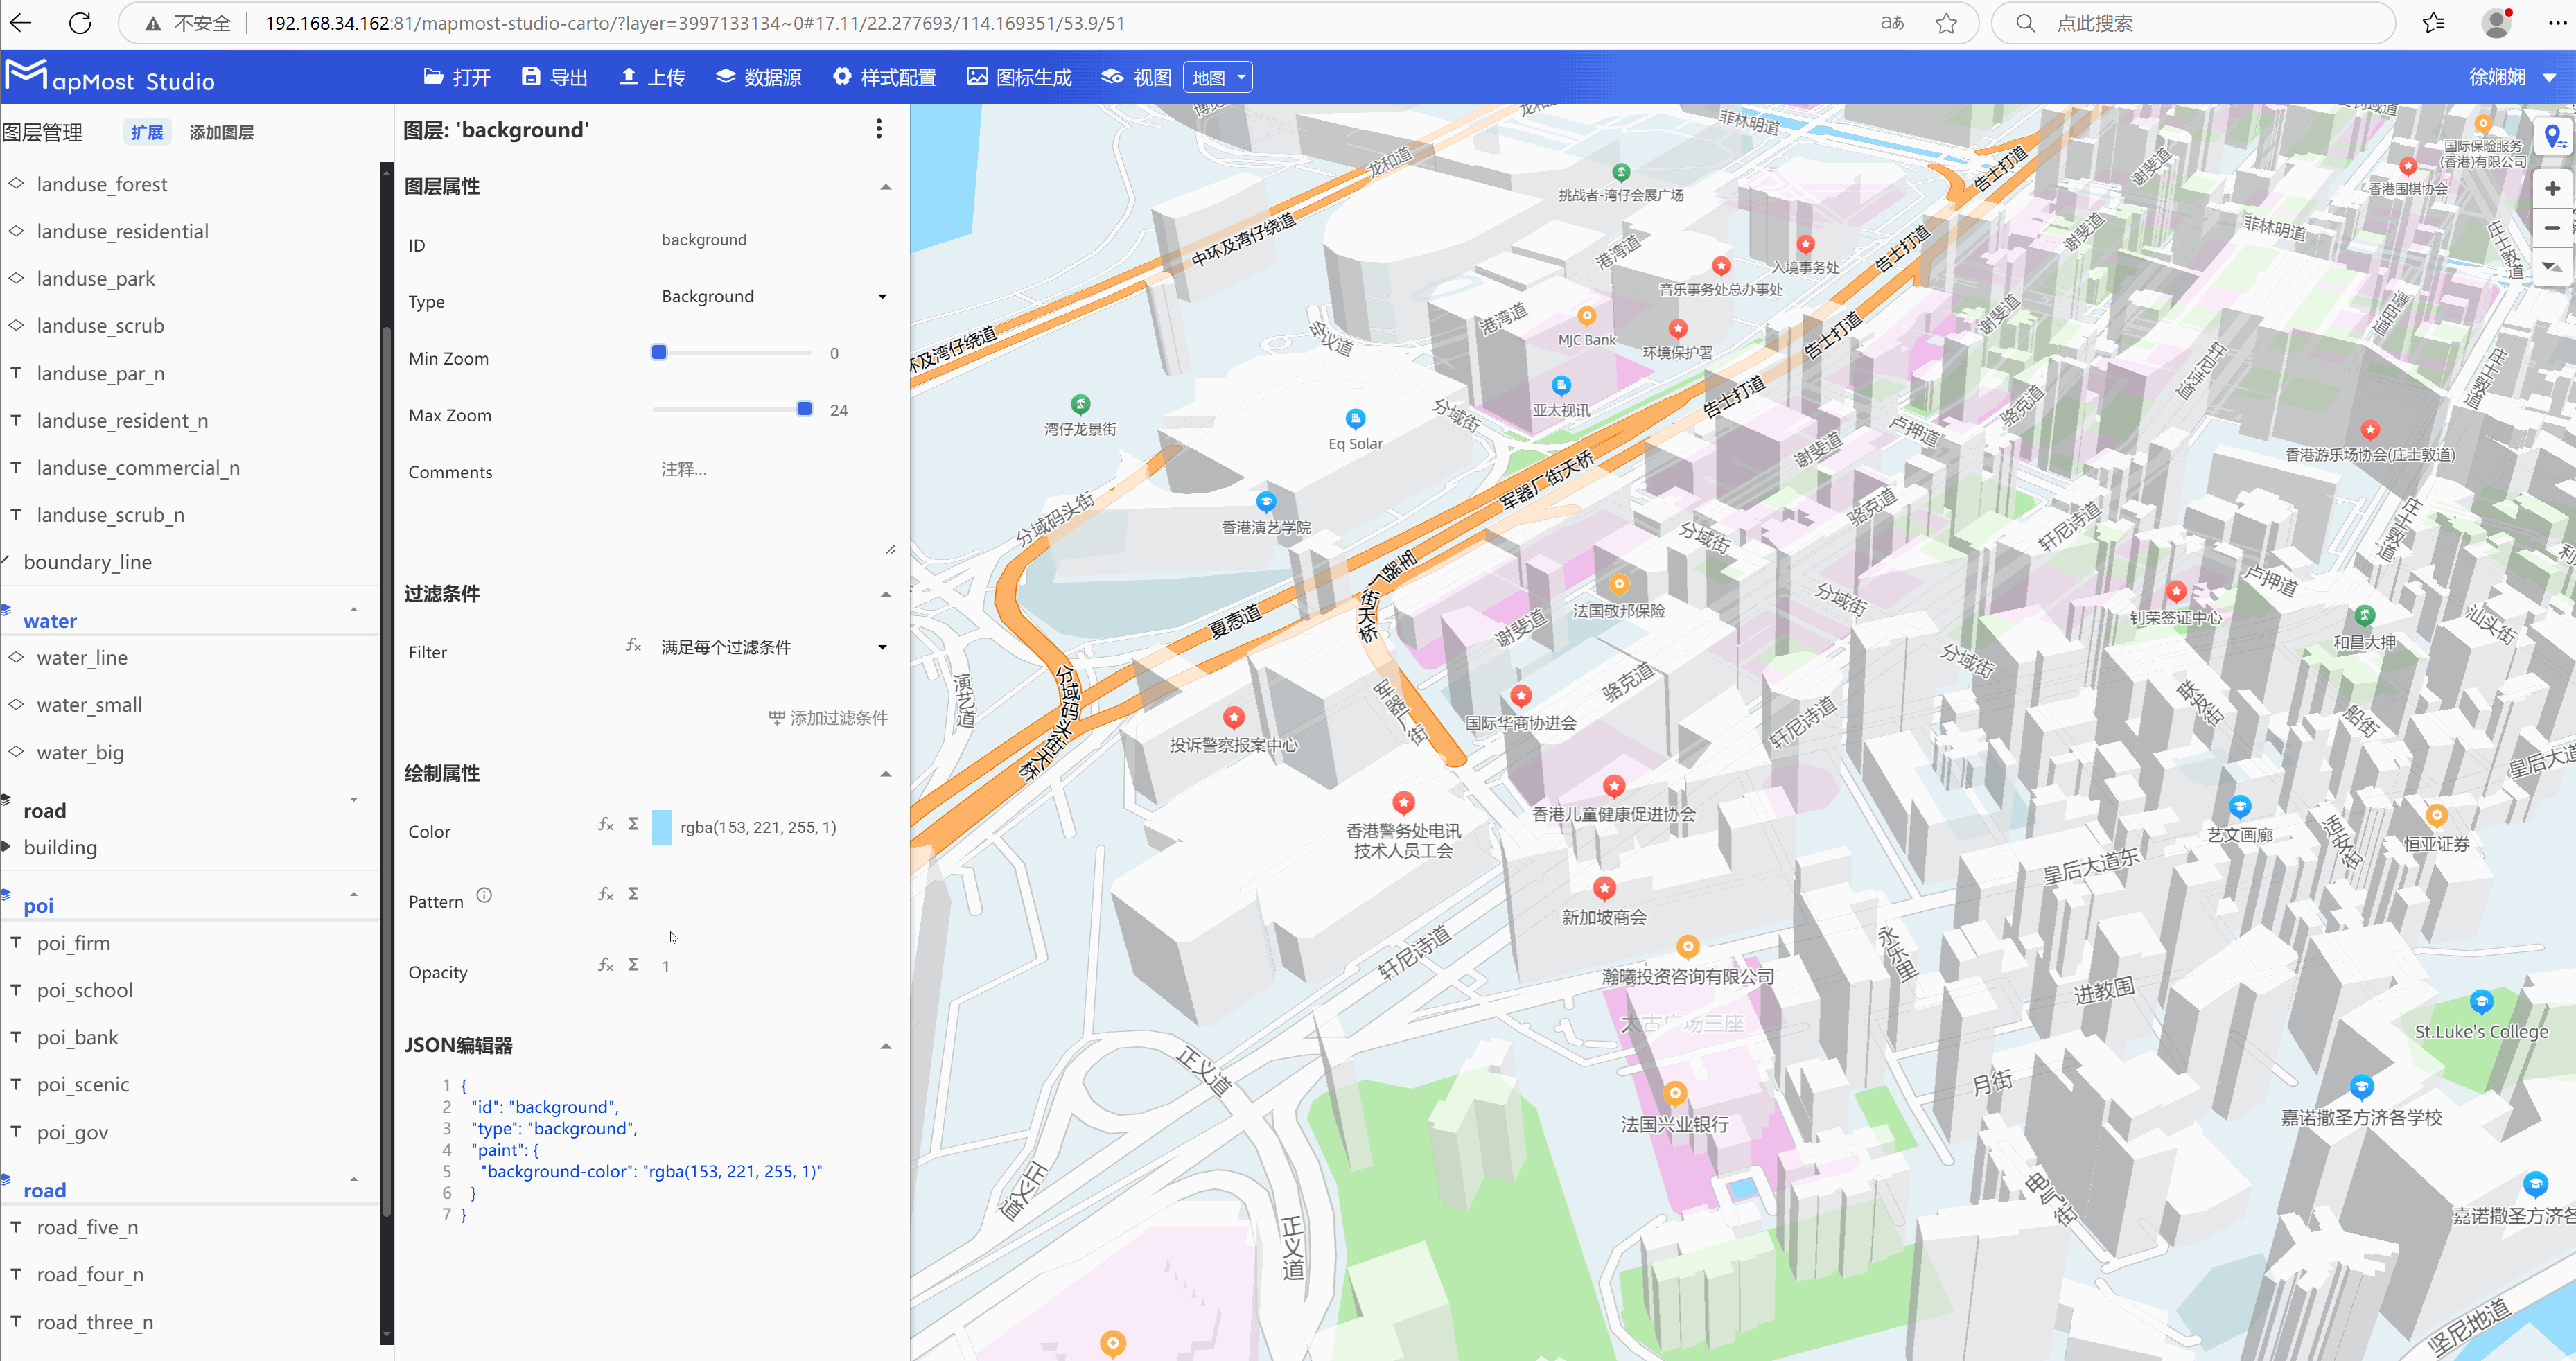Open the 样式配置 style configuration tool
The height and width of the screenshot is (1361, 2576).
tap(884, 77)
